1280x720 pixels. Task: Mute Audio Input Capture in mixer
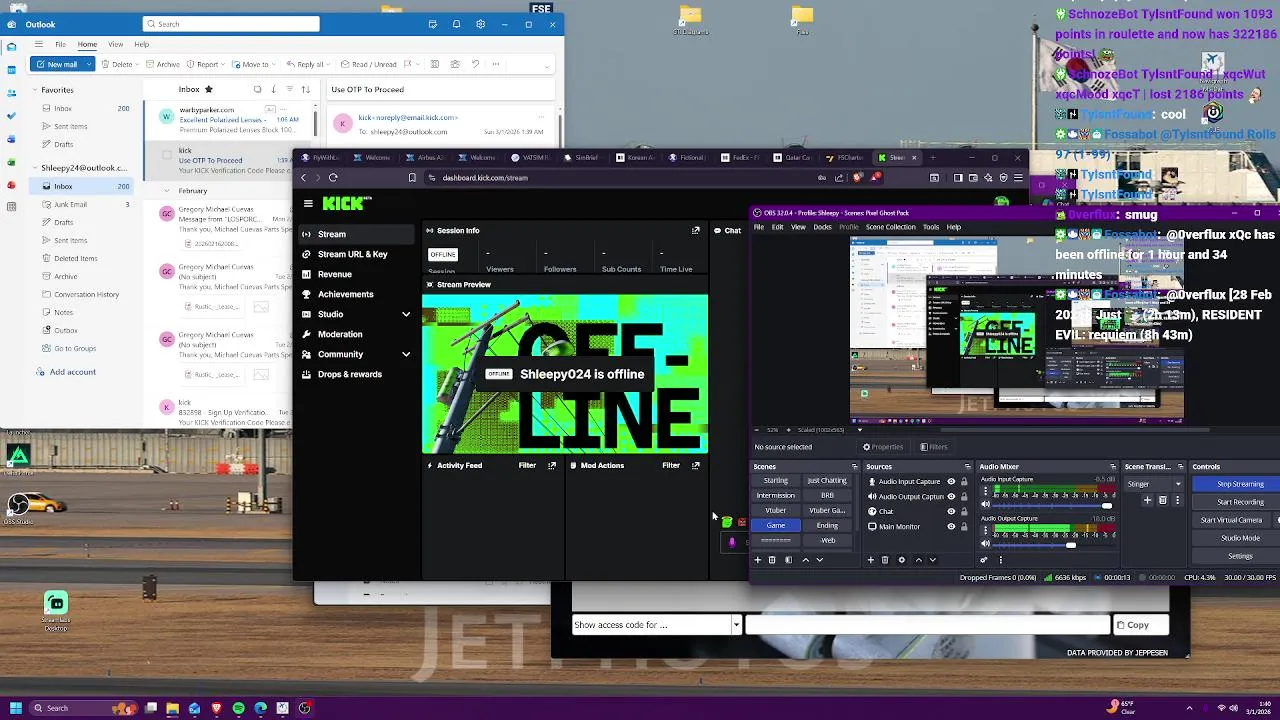coord(985,505)
